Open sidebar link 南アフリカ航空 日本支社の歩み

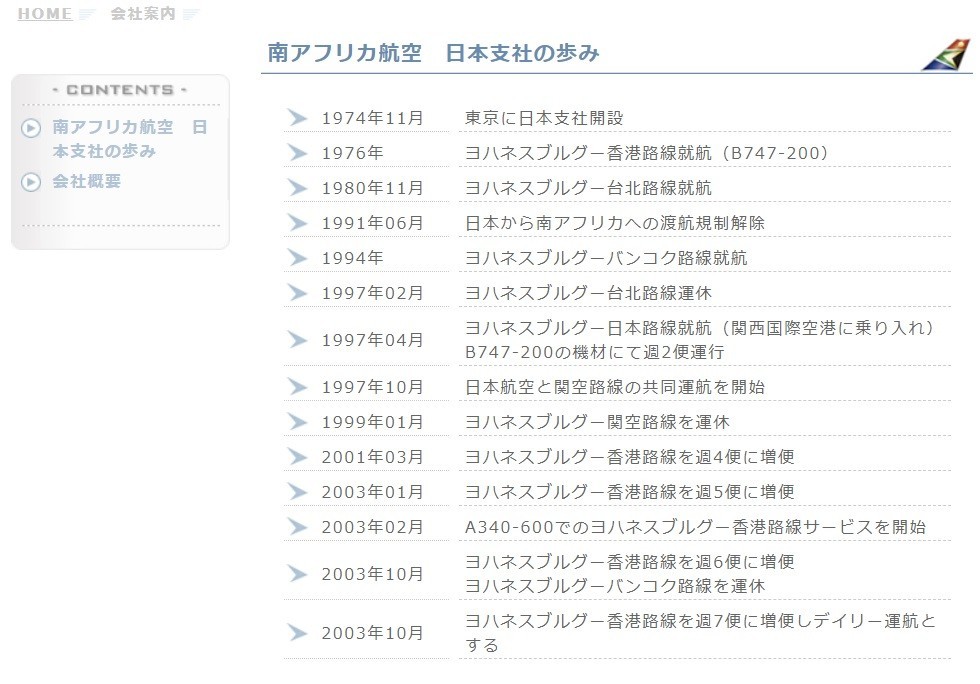(130, 139)
